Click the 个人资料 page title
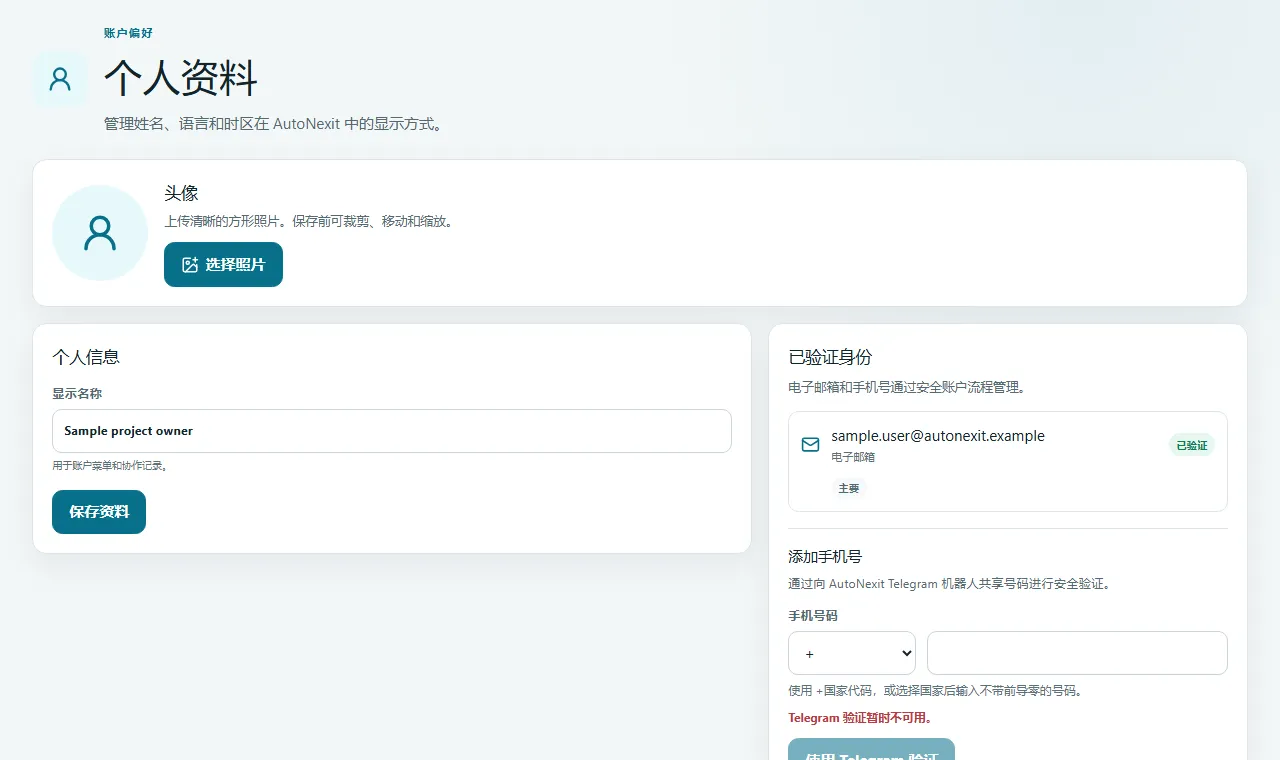Screen dimensions: 1280x760 [x=181, y=78]
